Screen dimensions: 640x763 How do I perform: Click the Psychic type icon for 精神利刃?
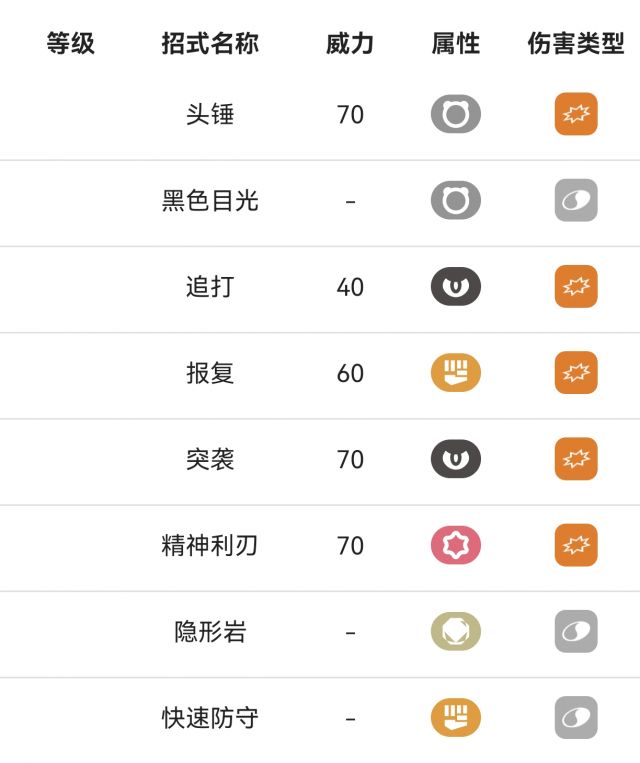[456, 545]
